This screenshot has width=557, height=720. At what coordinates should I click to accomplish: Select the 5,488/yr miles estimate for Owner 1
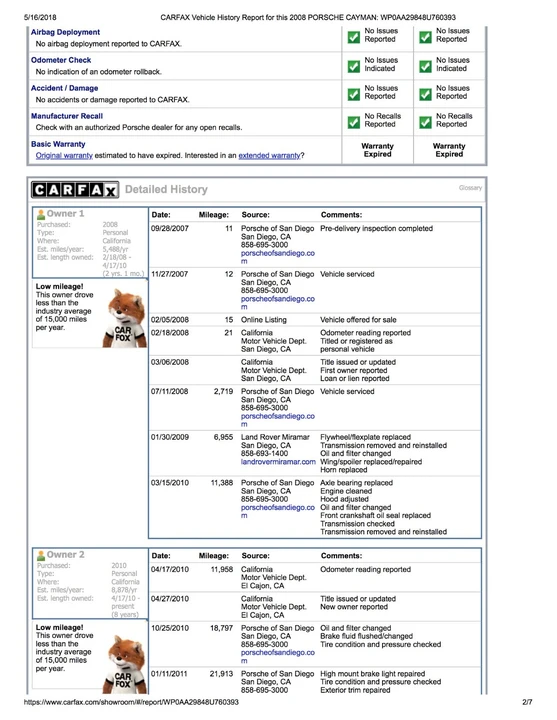[x=115, y=249]
